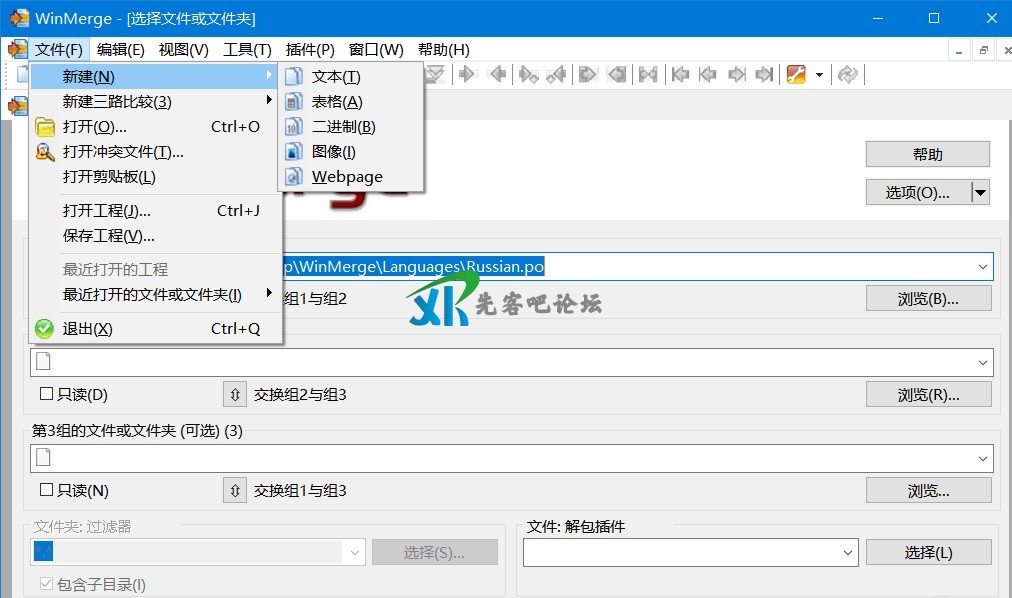
Task: Toggle the 只读(D) read-only checkbox
Action: 46,395
